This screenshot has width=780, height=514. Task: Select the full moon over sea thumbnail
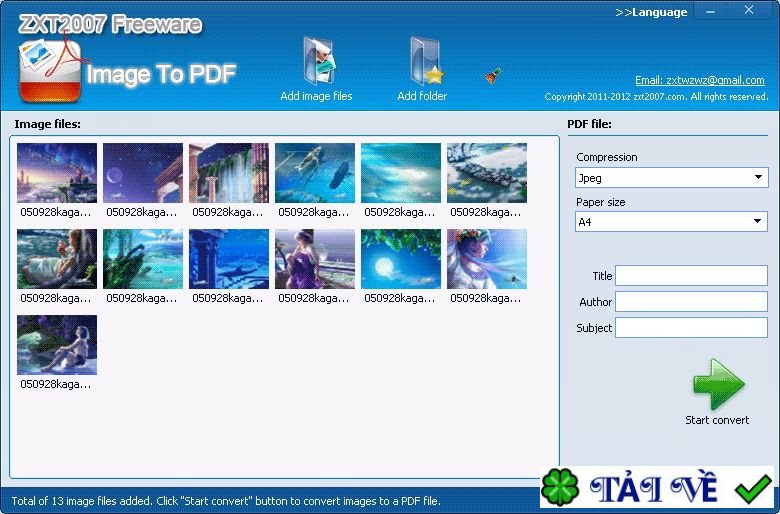coord(401,259)
